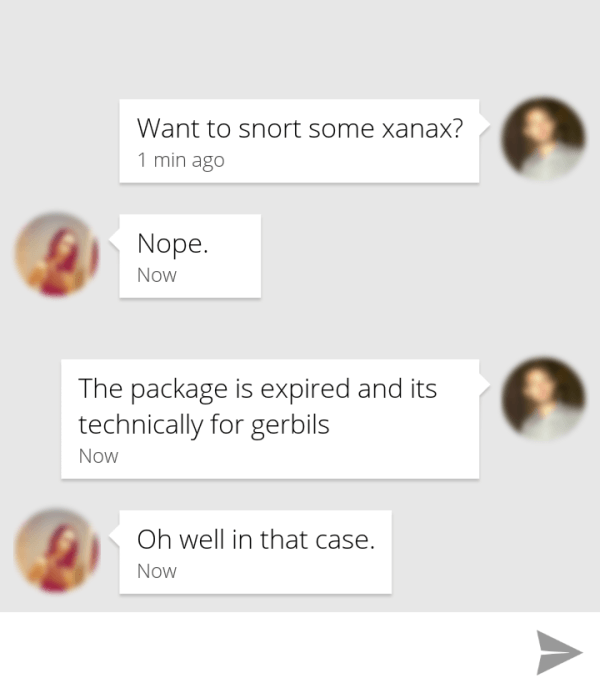Tap the word "expired" in third message
Image resolution: width=600 pixels, height=688 pixels.
pos(303,389)
